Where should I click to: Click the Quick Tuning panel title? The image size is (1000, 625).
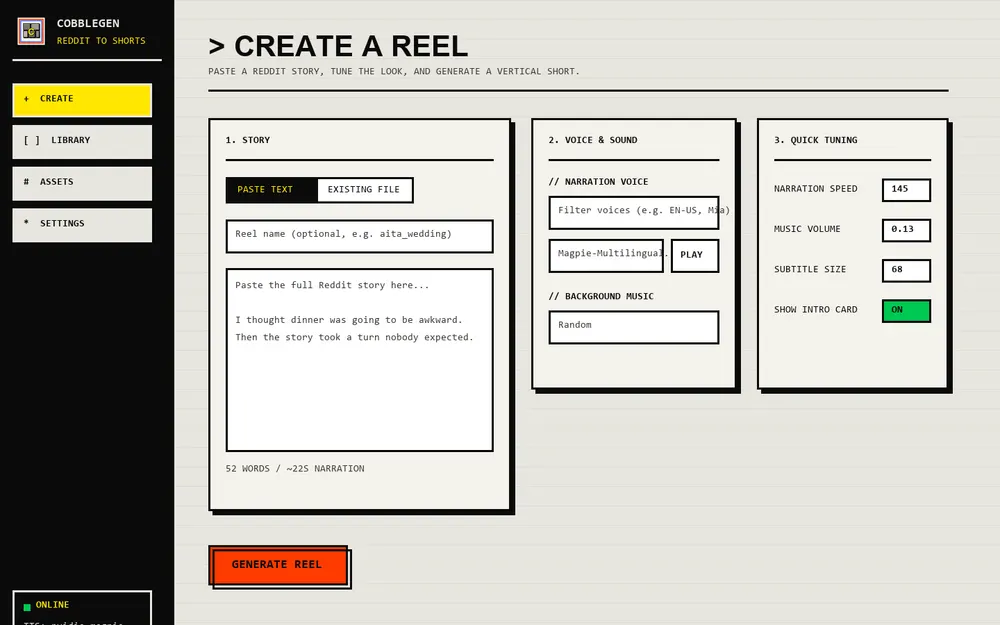click(815, 140)
